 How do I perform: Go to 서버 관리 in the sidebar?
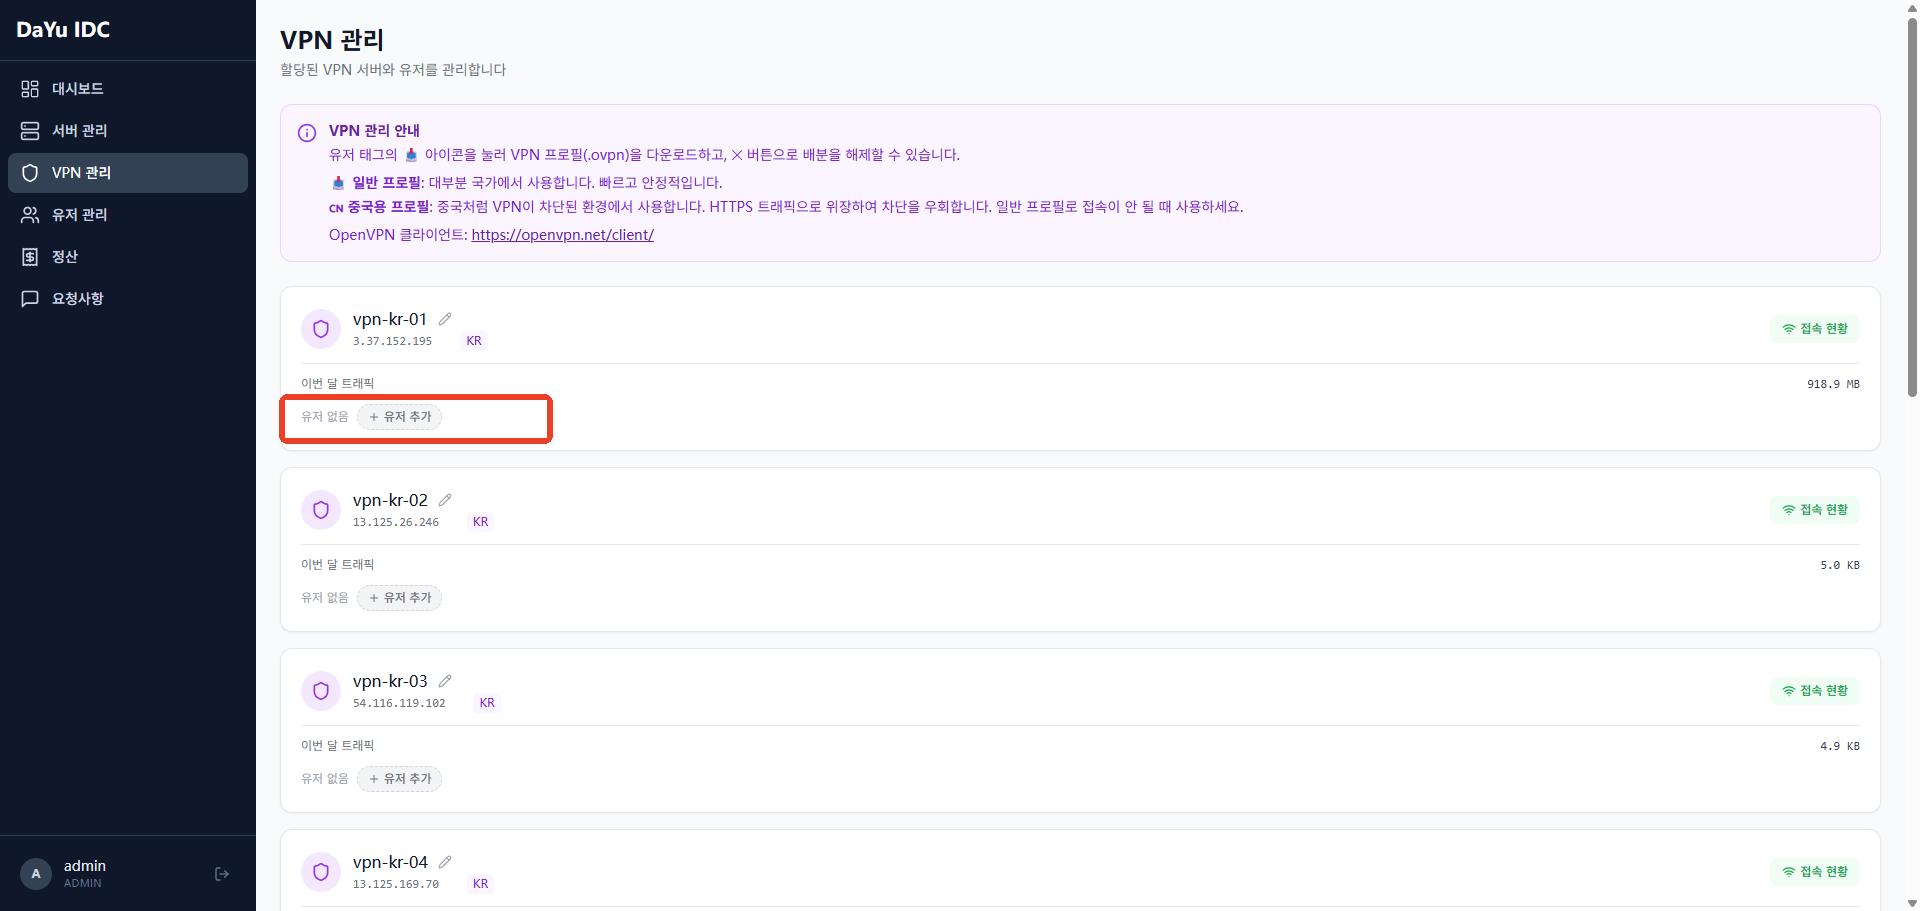[80, 131]
